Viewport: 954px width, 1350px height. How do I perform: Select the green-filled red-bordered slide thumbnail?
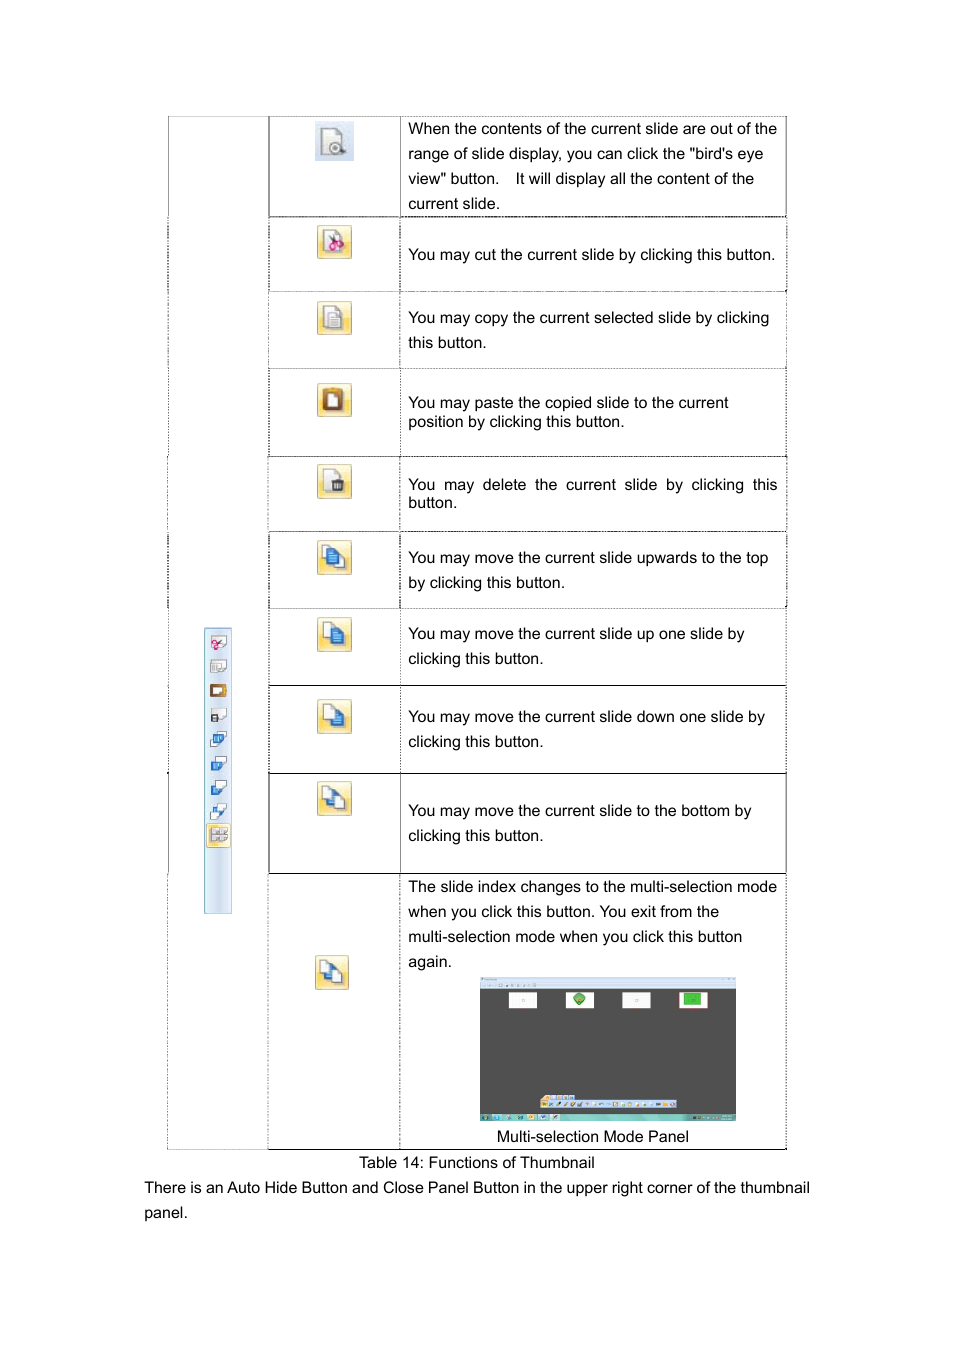pyautogui.click(x=693, y=1000)
